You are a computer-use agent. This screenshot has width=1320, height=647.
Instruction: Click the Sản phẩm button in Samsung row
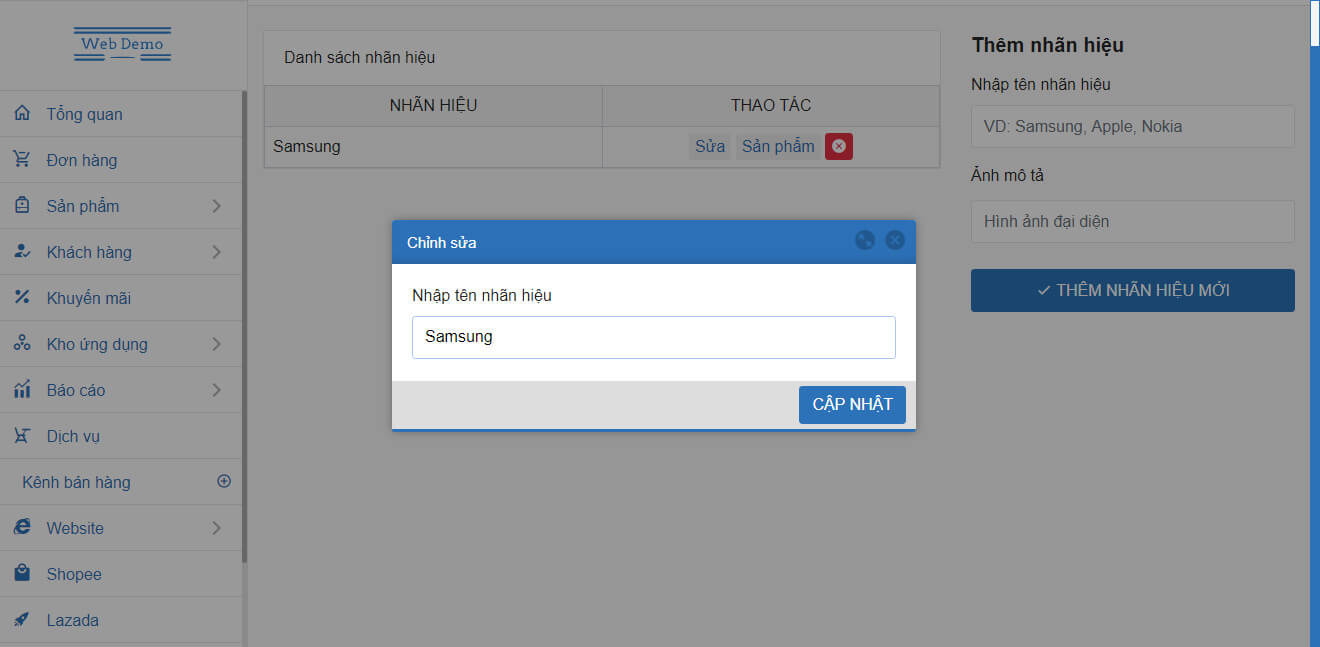click(x=778, y=146)
